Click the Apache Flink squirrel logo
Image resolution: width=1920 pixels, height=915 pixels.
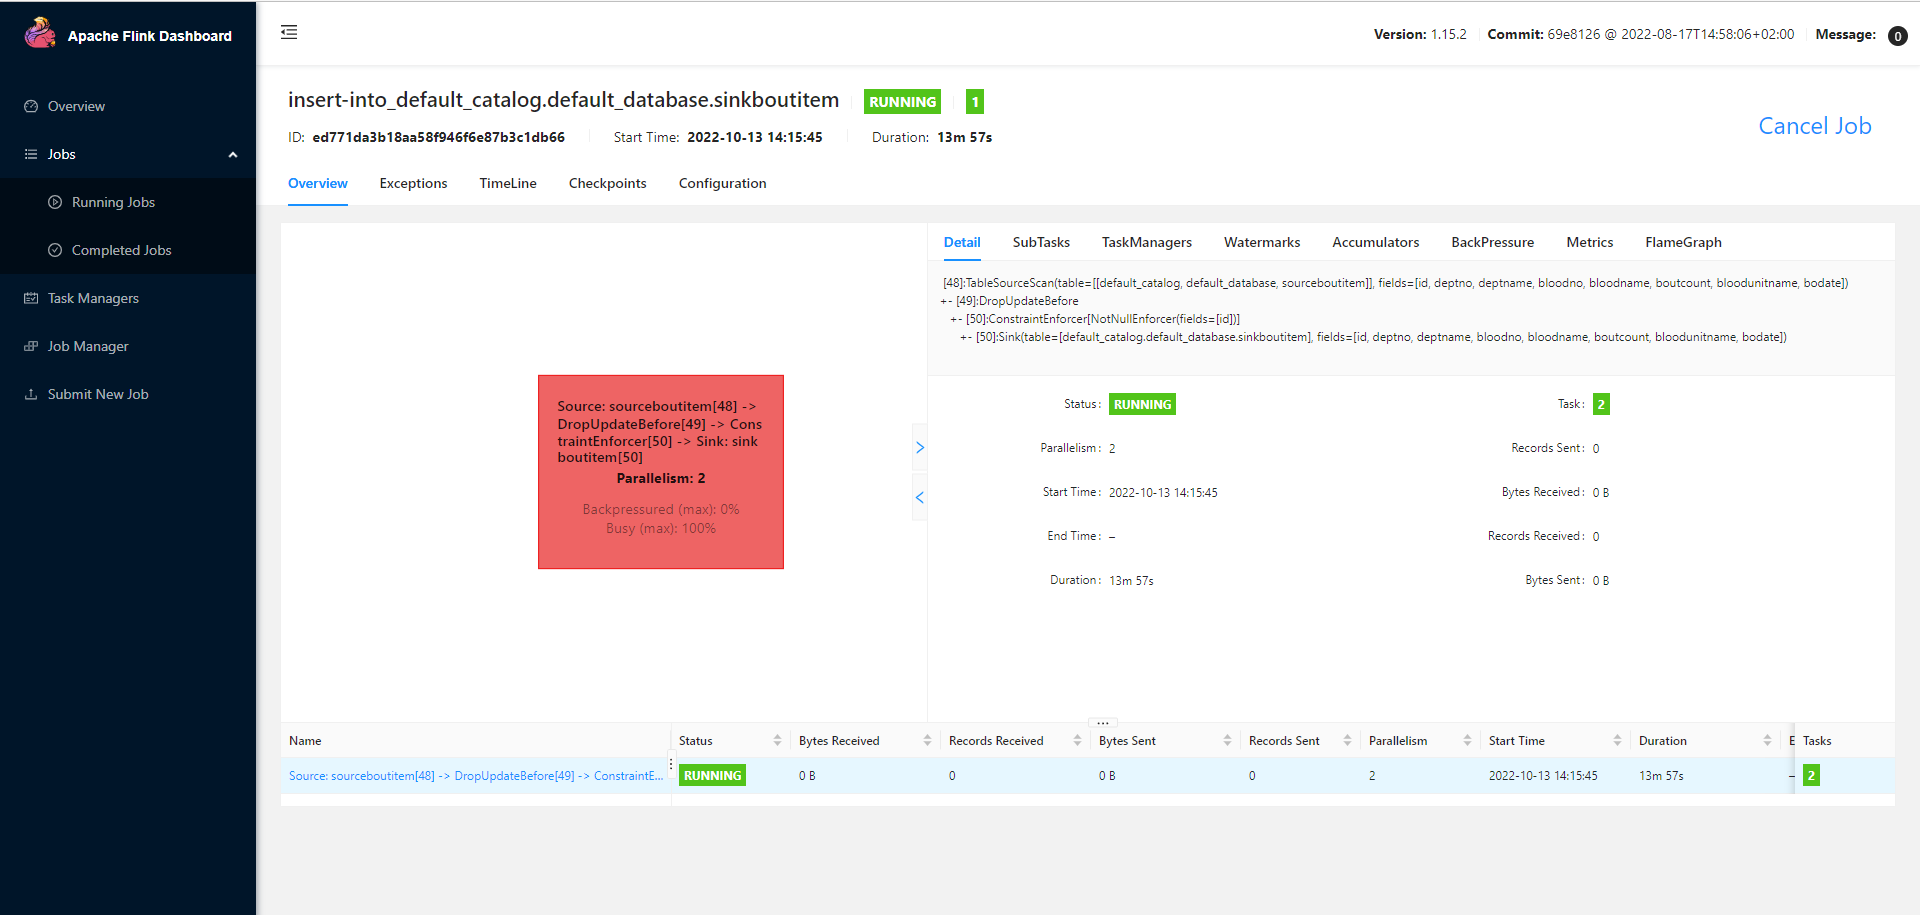(40, 33)
